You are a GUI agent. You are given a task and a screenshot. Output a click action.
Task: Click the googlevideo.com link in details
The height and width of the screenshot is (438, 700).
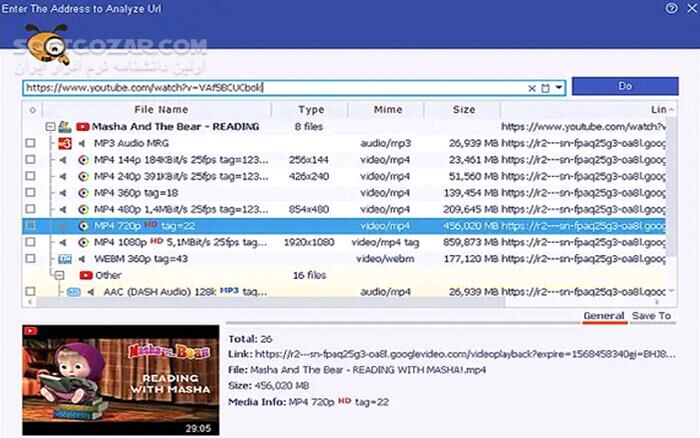point(466,355)
